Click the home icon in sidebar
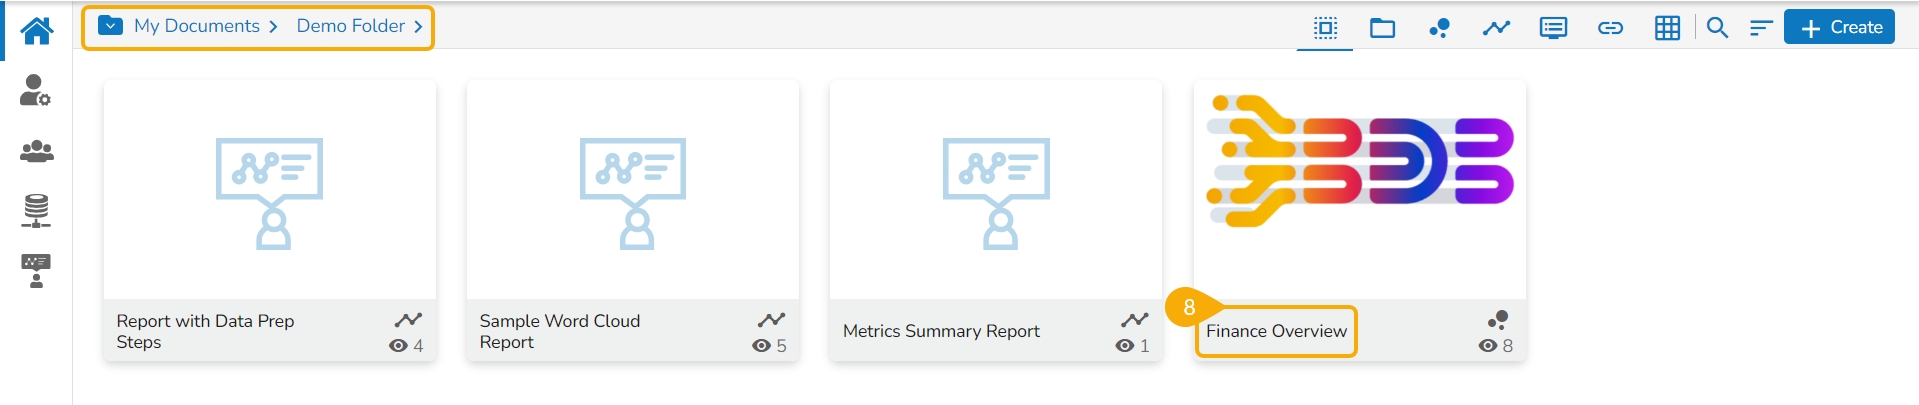The image size is (1919, 405). click(x=37, y=31)
